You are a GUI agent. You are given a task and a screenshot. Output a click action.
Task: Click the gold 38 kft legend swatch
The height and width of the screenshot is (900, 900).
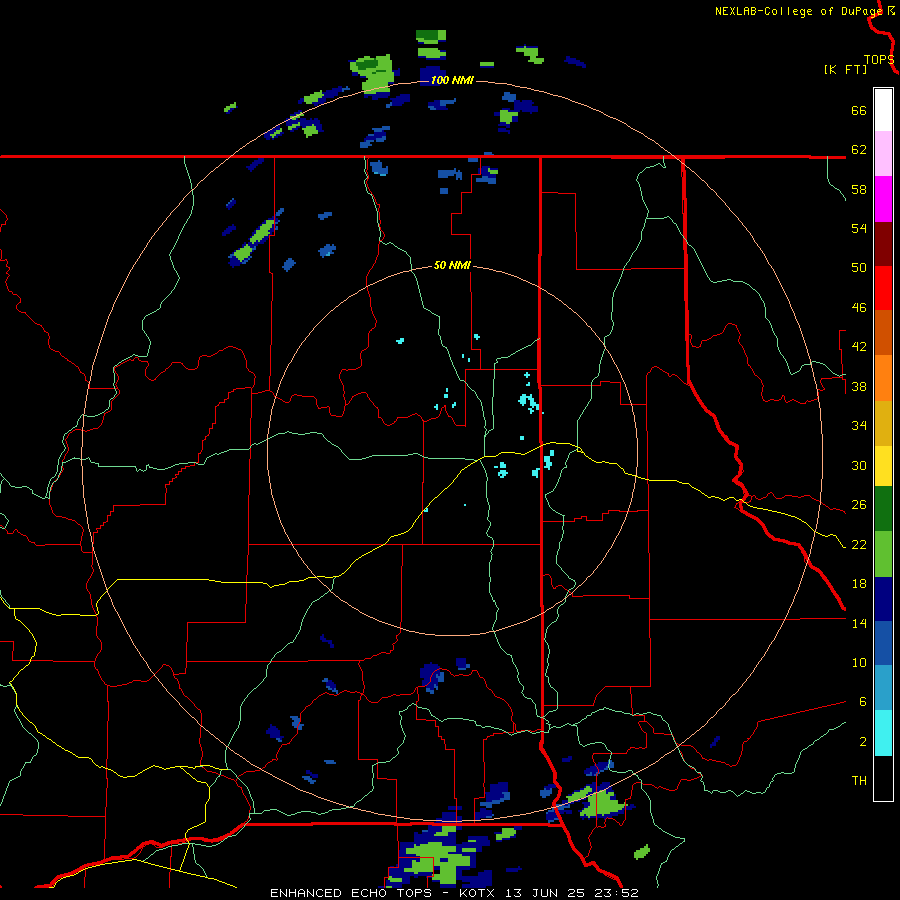click(x=883, y=423)
